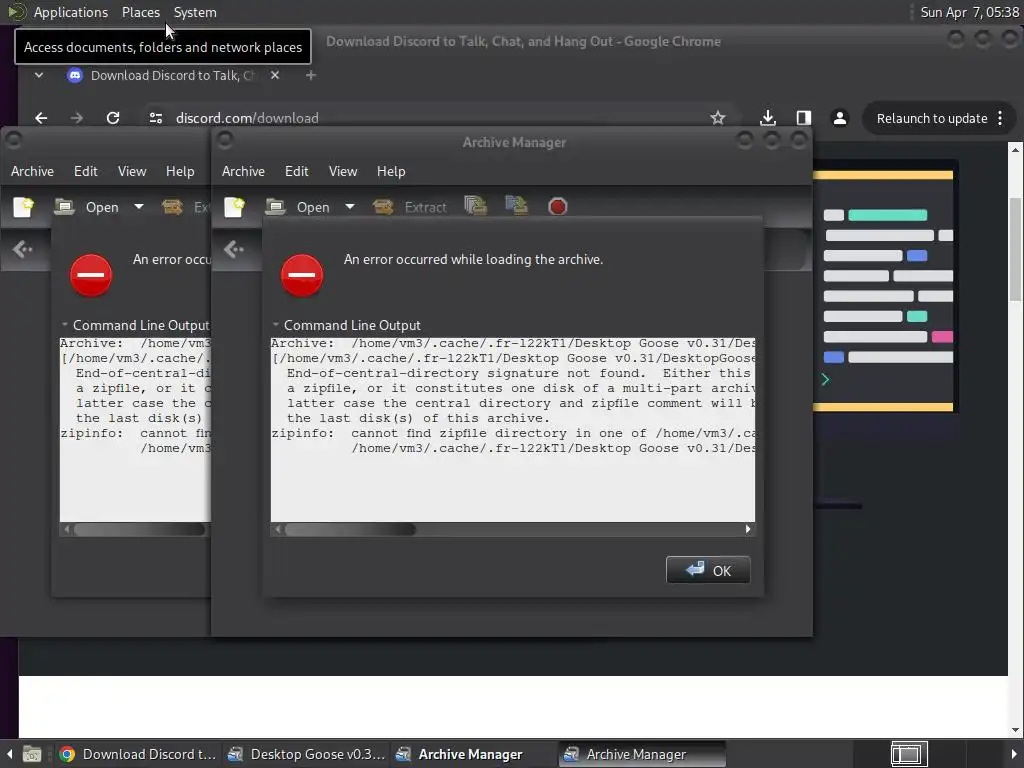
Task: Click the New archive icon in back Archive Manager
Action: click(x=24, y=207)
